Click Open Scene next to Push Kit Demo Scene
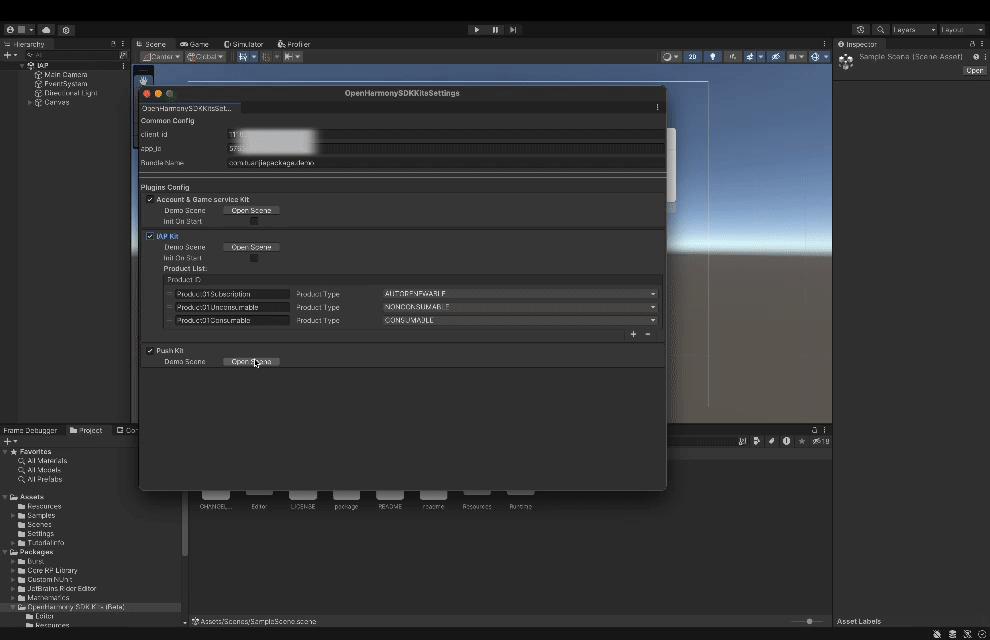The width and height of the screenshot is (990, 640). pyautogui.click(x=251, y=361)
